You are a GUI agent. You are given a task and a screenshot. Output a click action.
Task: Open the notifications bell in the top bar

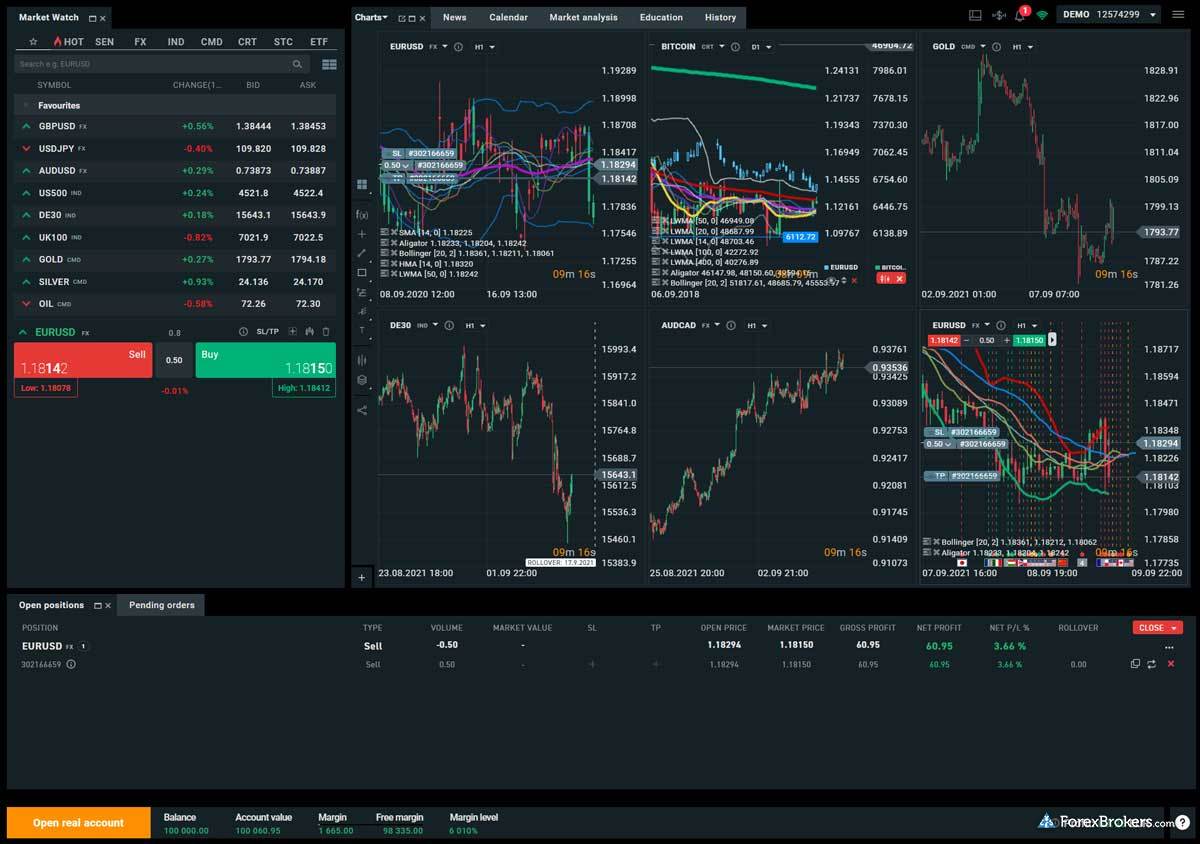pos(1019,14)
